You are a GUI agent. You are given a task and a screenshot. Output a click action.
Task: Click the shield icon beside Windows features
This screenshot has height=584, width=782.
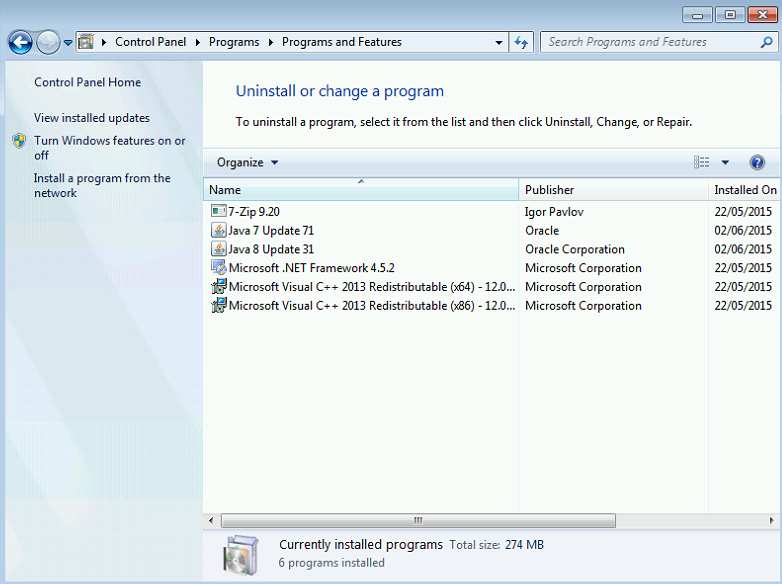pyautogui.click(x=19, y=141)
